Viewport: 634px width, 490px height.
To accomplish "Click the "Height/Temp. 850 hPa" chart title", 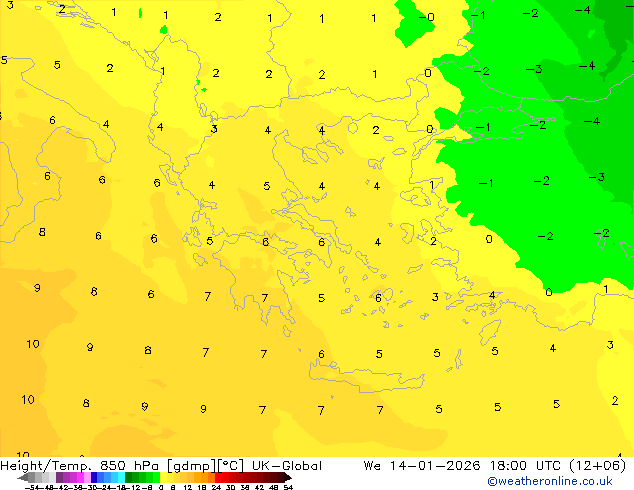I will click(x=80, y=466).
